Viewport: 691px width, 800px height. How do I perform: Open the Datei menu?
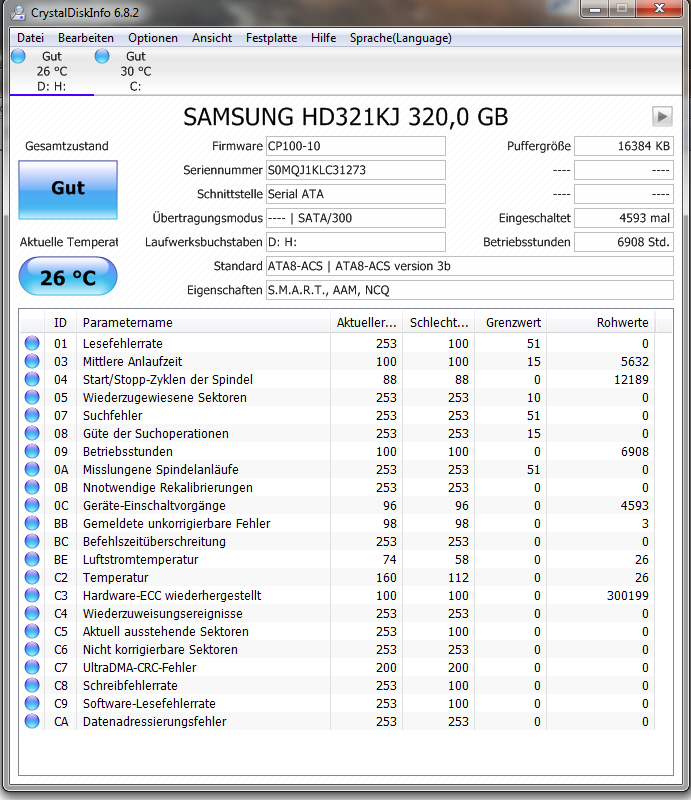30,38
